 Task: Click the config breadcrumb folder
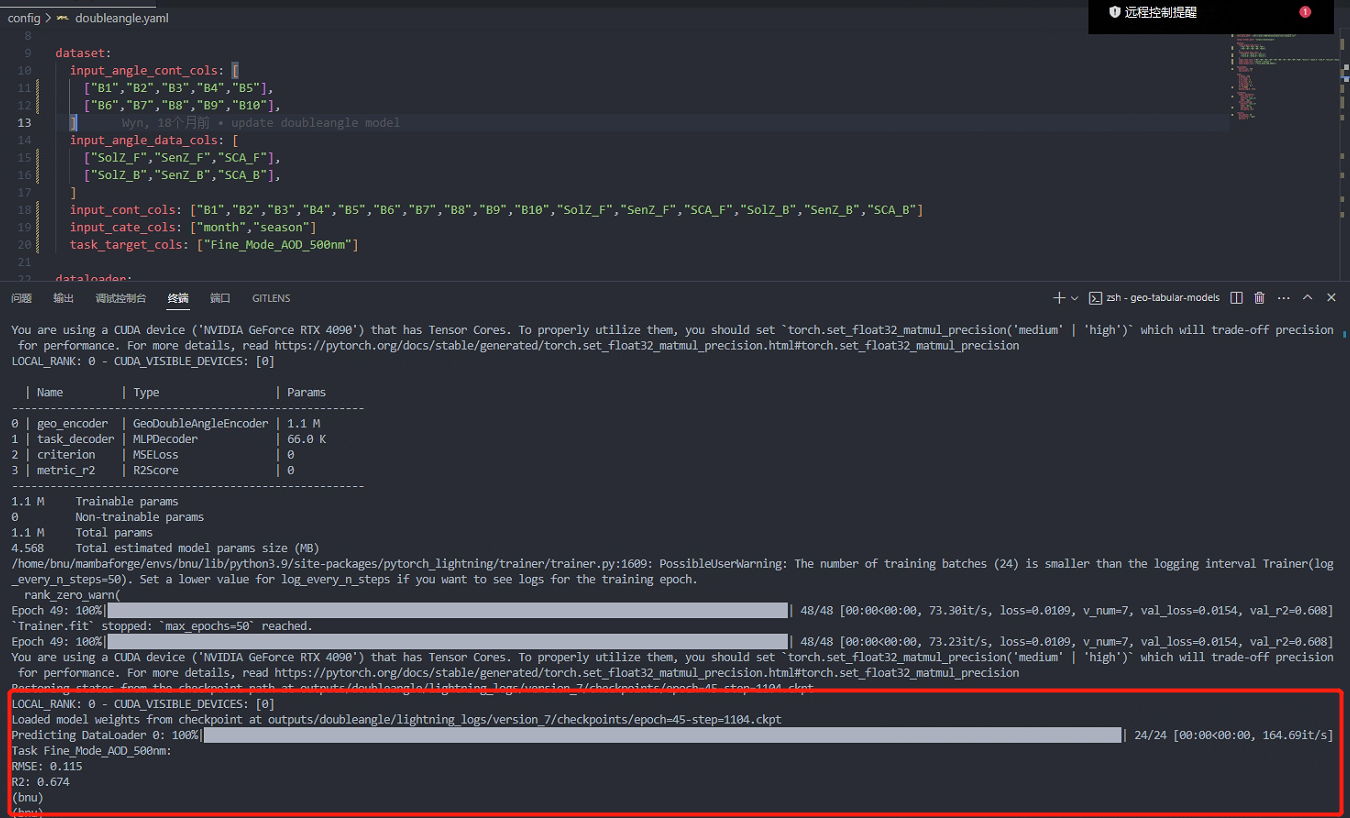[x=24, y=18]
